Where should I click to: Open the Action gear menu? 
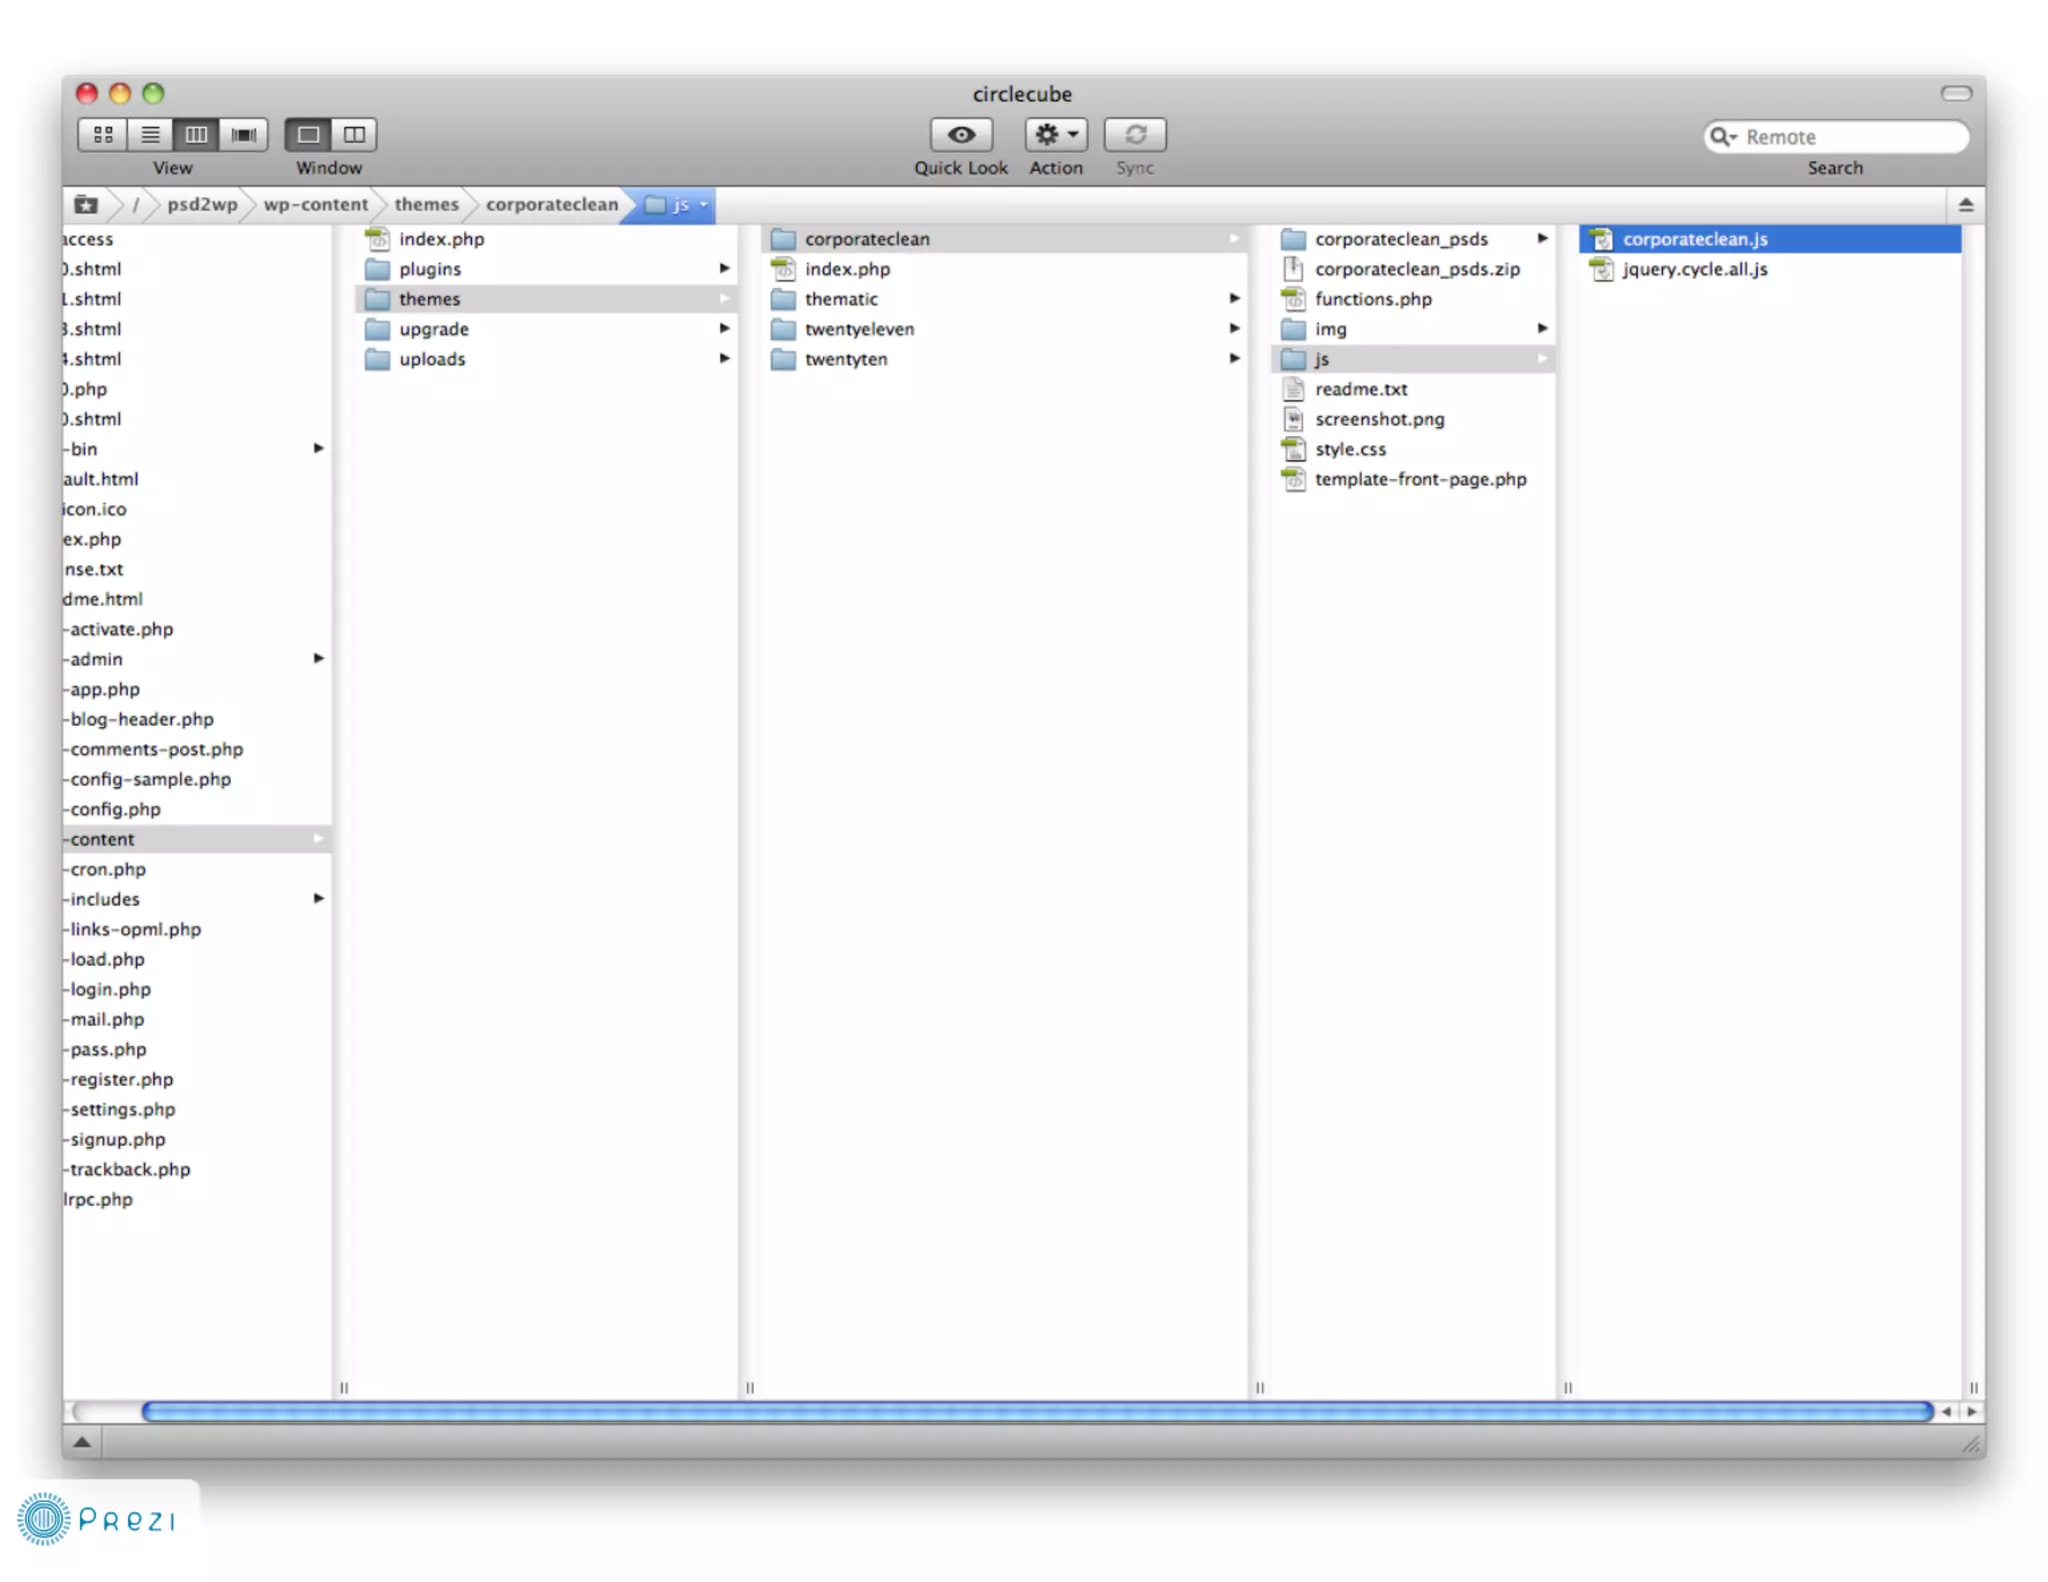coord(1055,134)
